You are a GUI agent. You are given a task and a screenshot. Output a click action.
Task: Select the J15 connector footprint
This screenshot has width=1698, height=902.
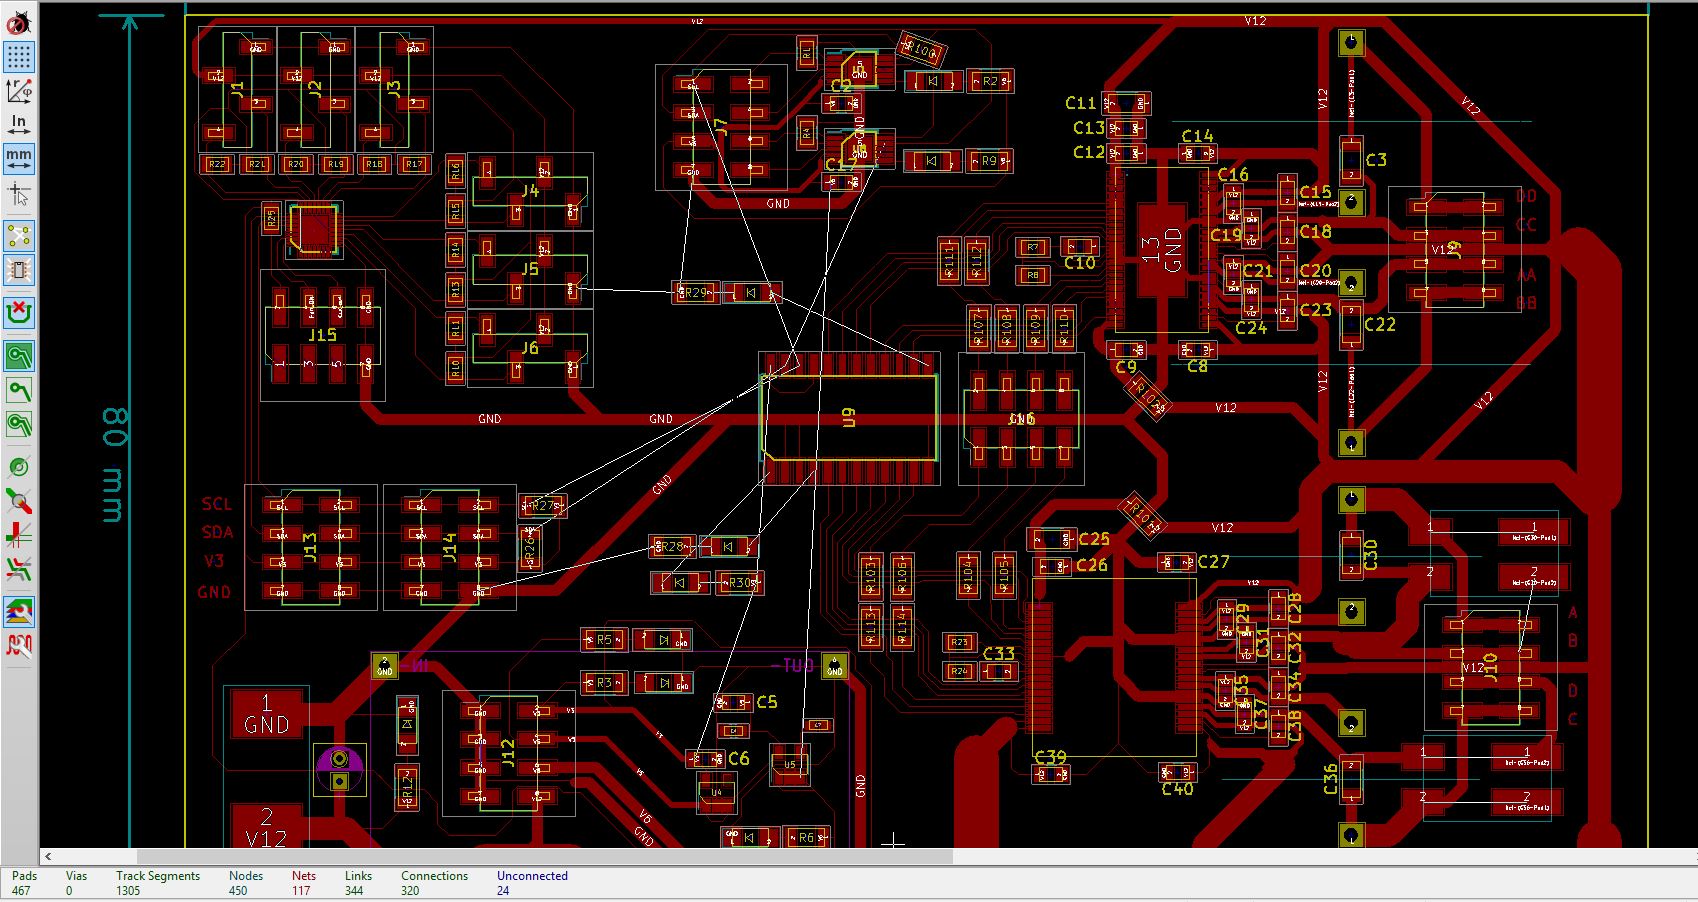[x=322, y=335]
